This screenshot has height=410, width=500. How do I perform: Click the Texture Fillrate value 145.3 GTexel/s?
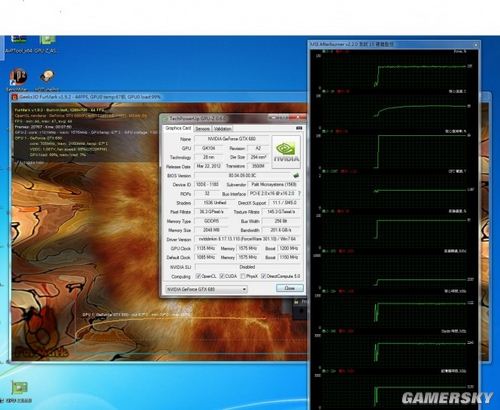281,212
